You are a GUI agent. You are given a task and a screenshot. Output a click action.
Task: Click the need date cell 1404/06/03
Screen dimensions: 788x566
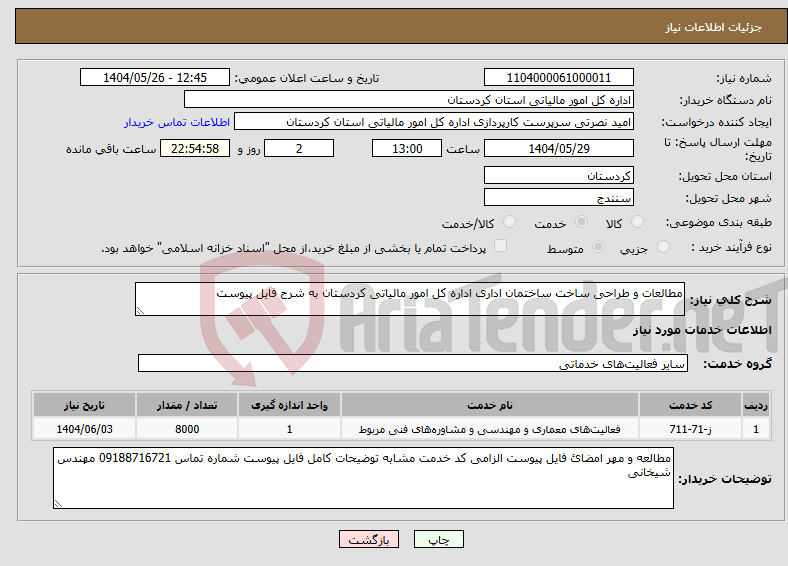pyautogui.click(x=84, y=429)
